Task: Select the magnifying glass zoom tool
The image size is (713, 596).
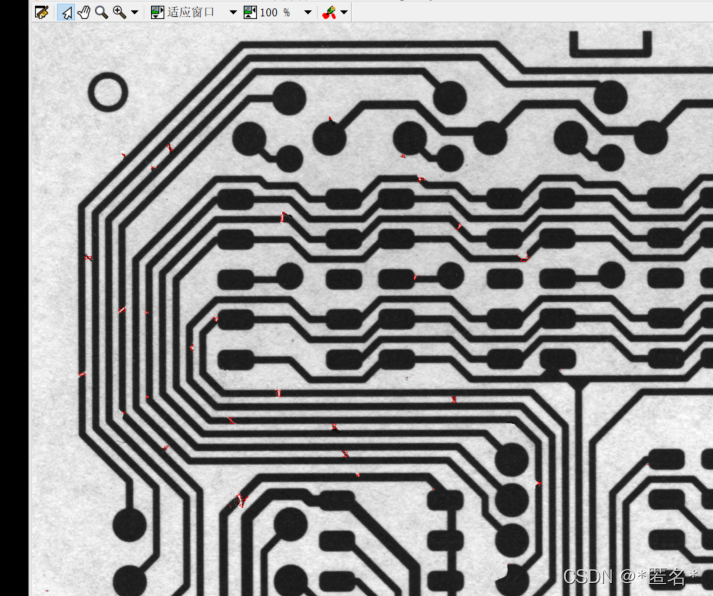Action: pos(101,12)
